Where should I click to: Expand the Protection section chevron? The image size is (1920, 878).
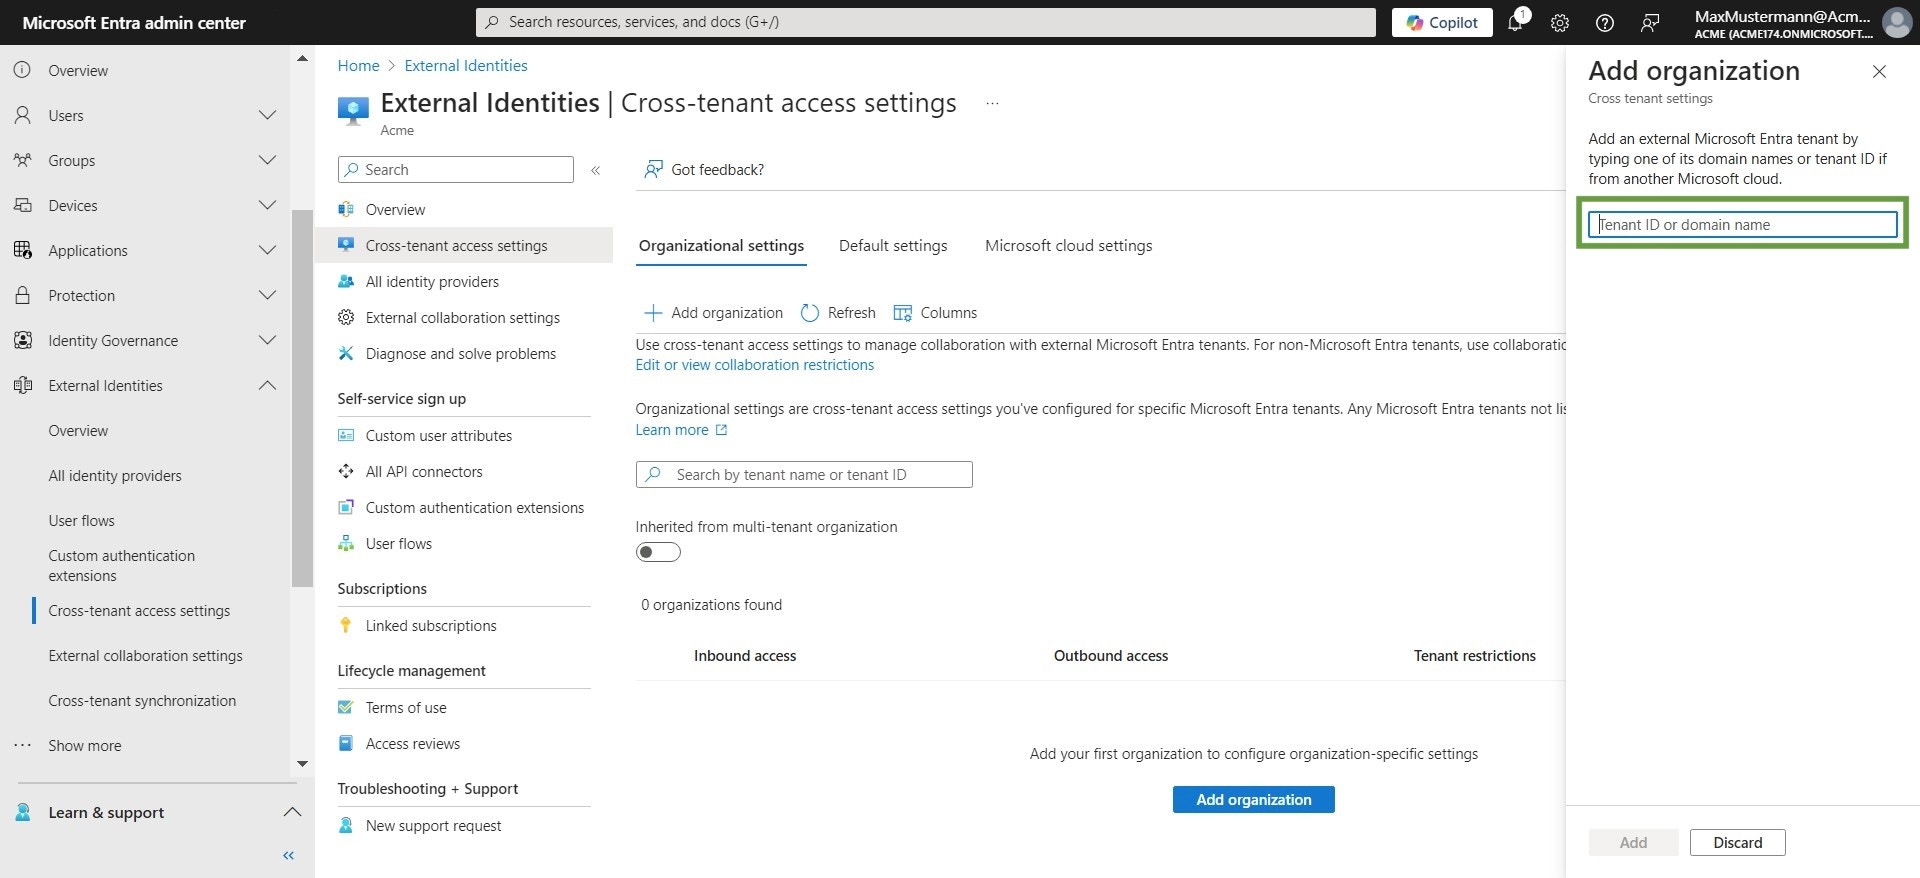267,295
